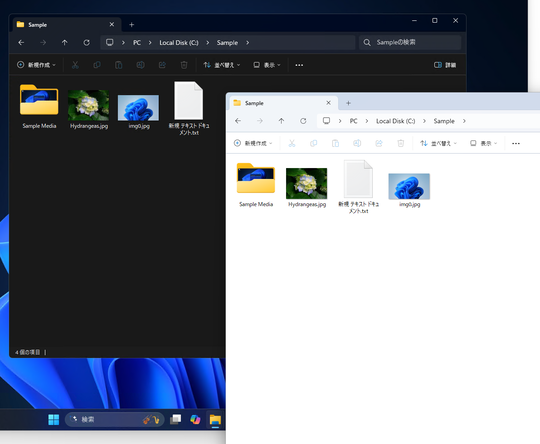Click Local Disk (C:) breadcrumb in dark window
Image resolution: width=540 pixels, height=444 pixels.
[x=179, y=43]
